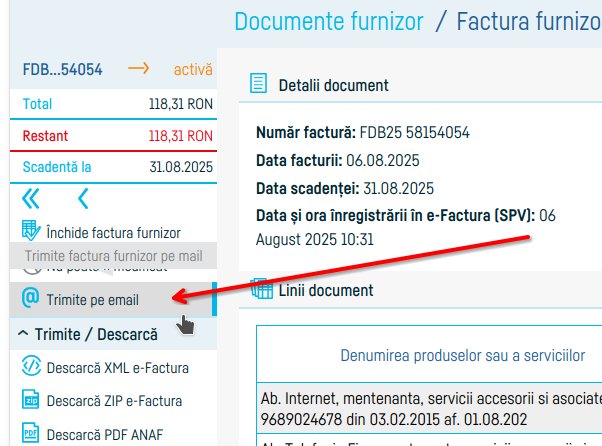Screen dimensions: 602x446
Task: Click the ZIP e-Factura file icon
Action: (x=31, y=401)
